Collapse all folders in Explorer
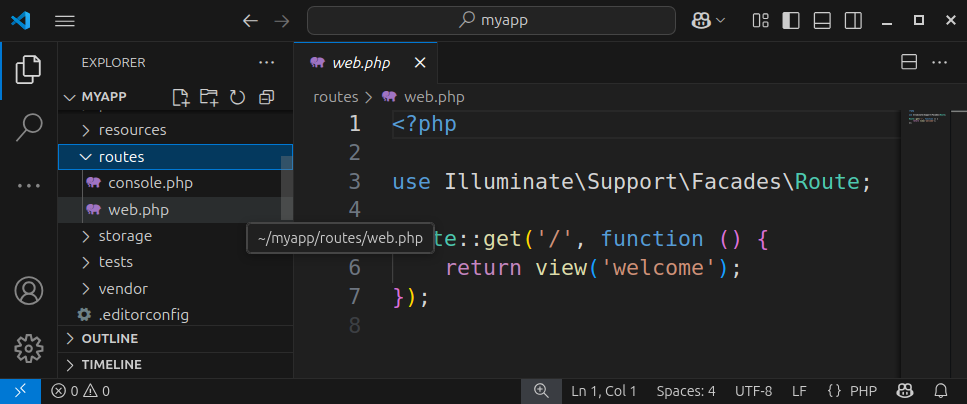The width and height of the screenshot is (967, 404). [x=266, y=97]
